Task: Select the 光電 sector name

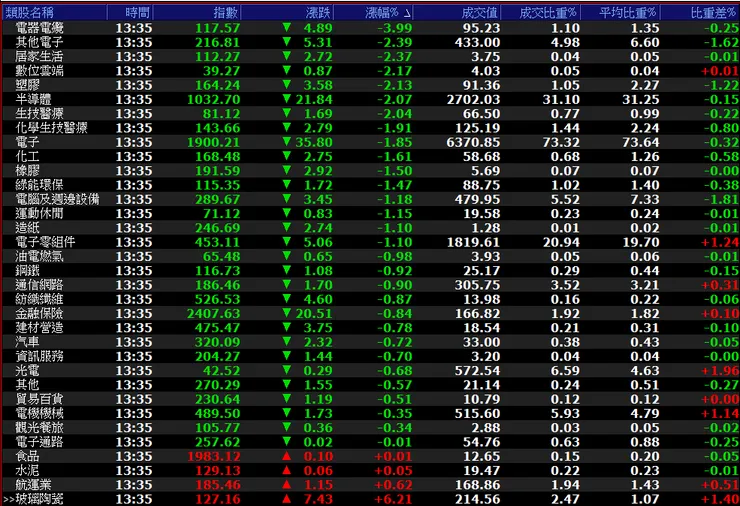Action: pos(27,371)
